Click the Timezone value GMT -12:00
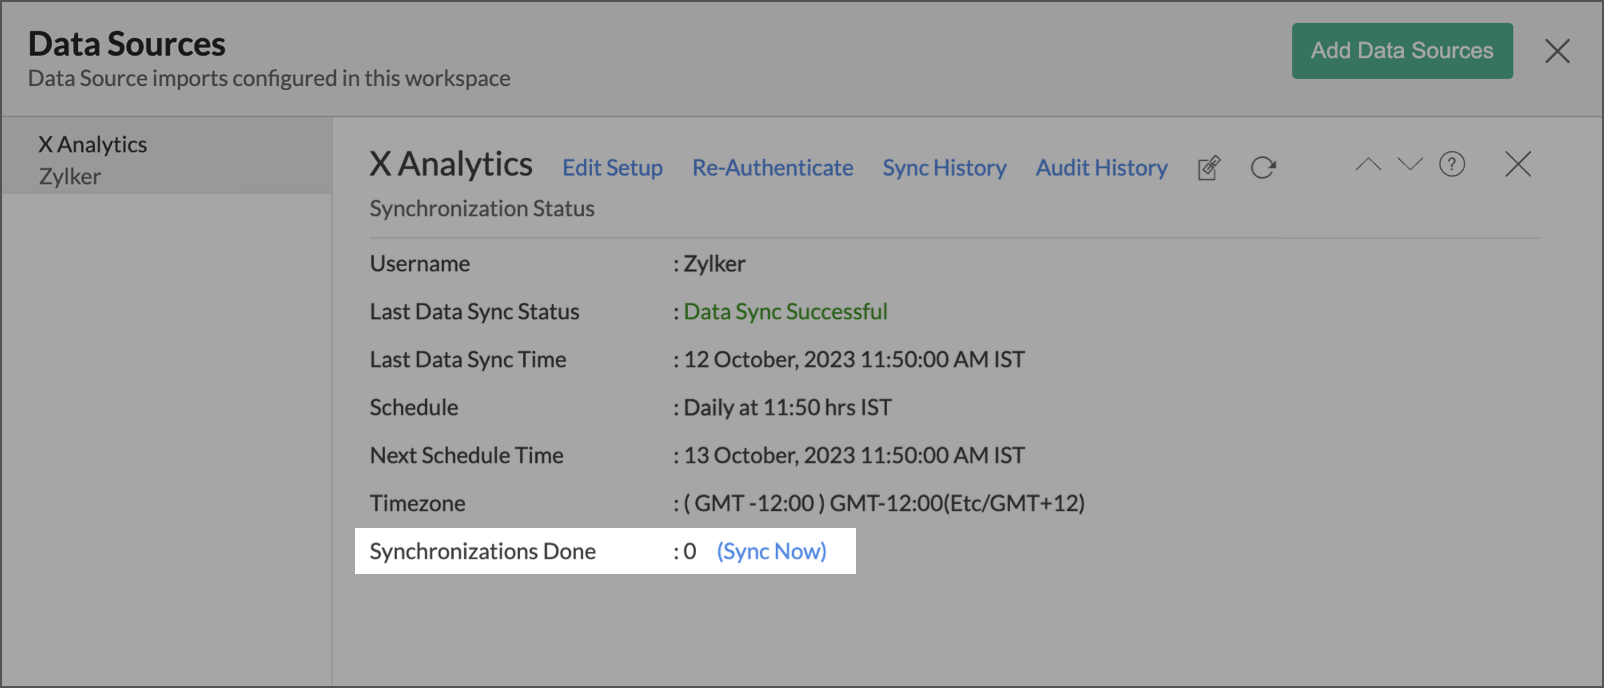Screen dimensions: 1604x688 click(885, 504)
